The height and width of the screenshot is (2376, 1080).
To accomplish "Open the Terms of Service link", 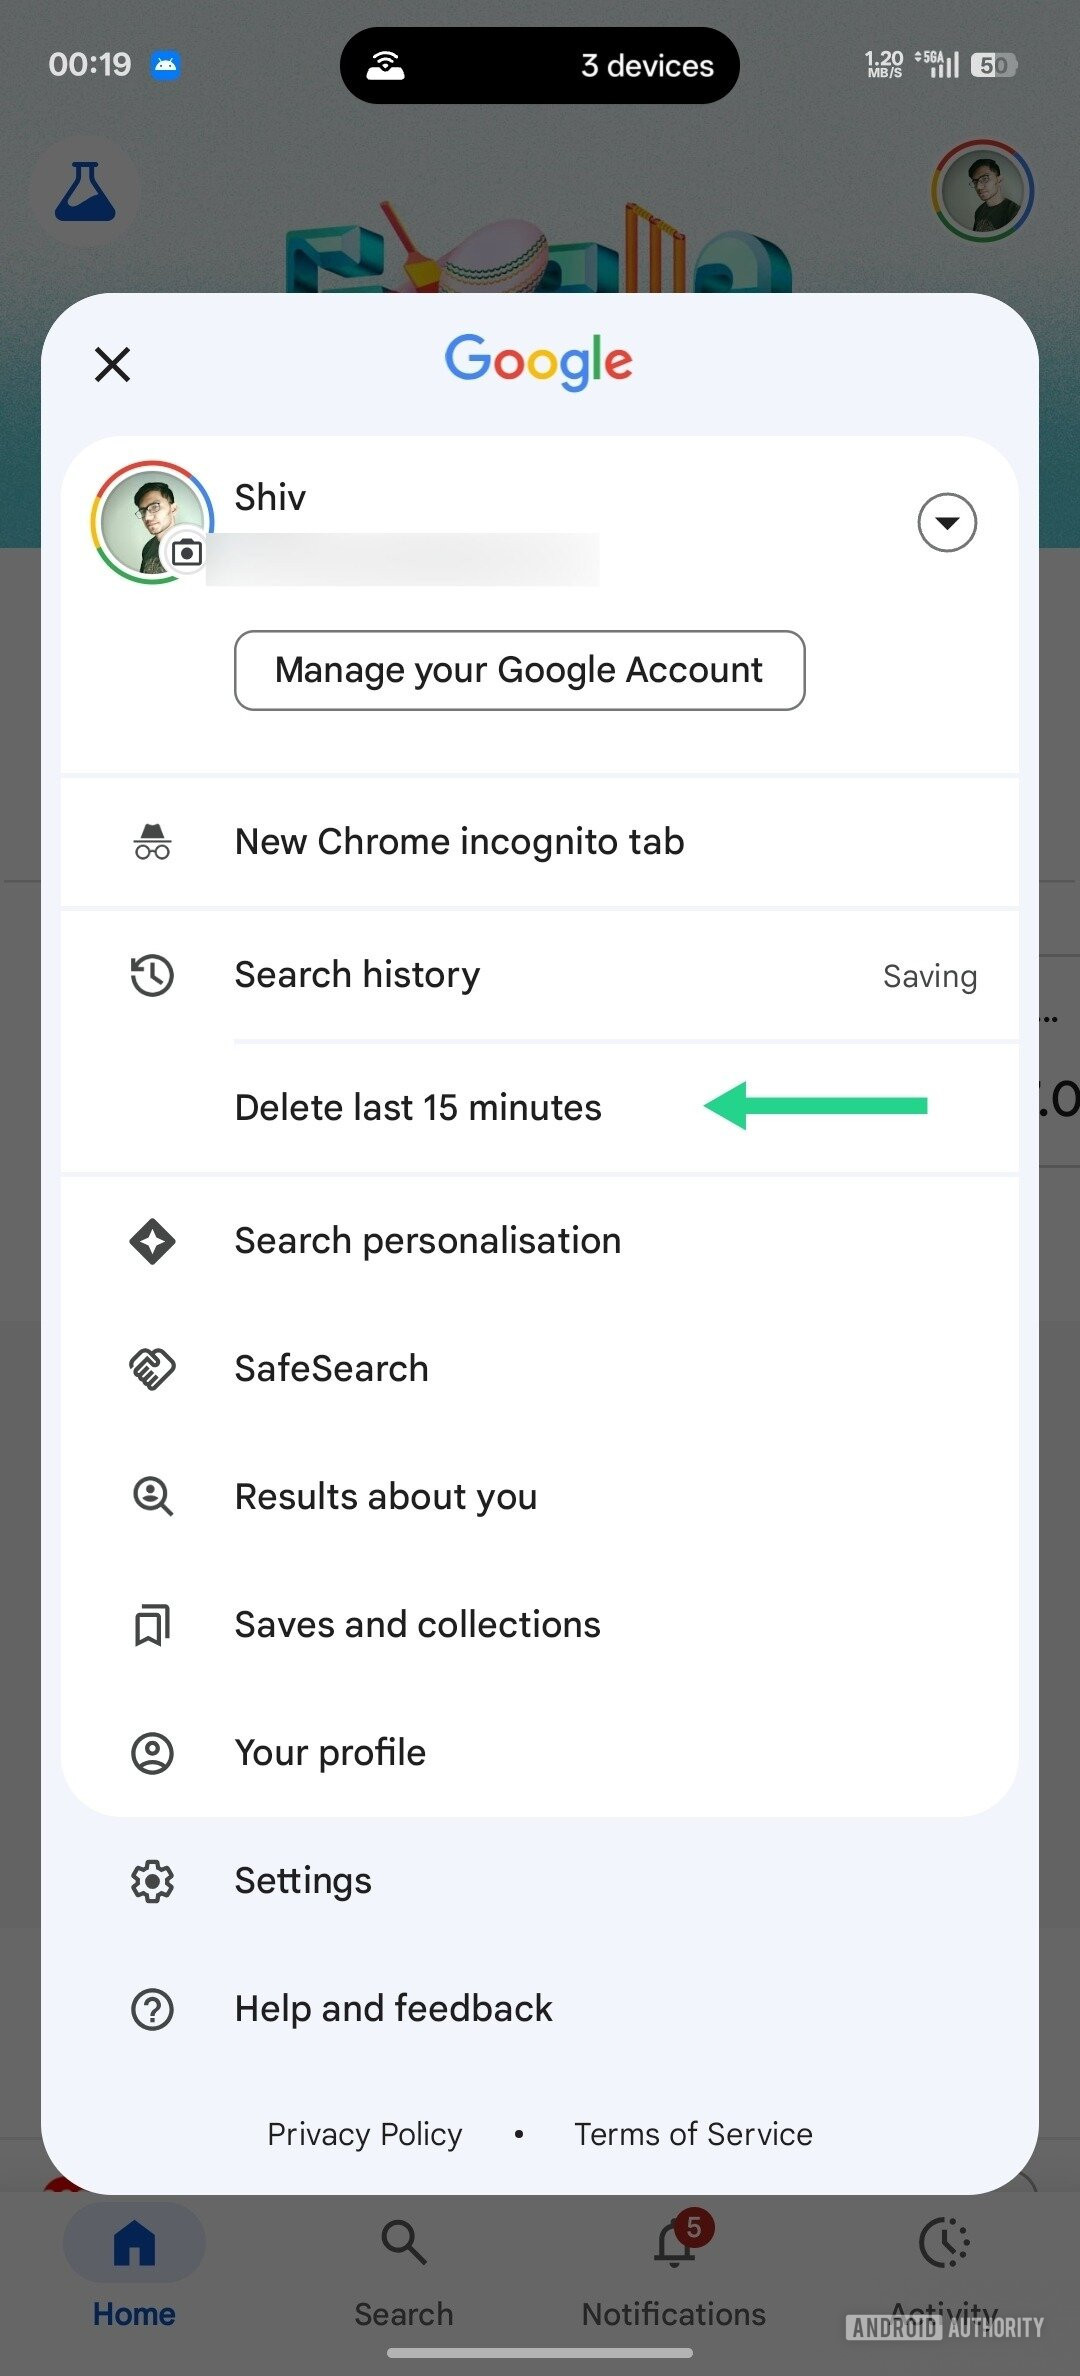I will (693, 2134).
